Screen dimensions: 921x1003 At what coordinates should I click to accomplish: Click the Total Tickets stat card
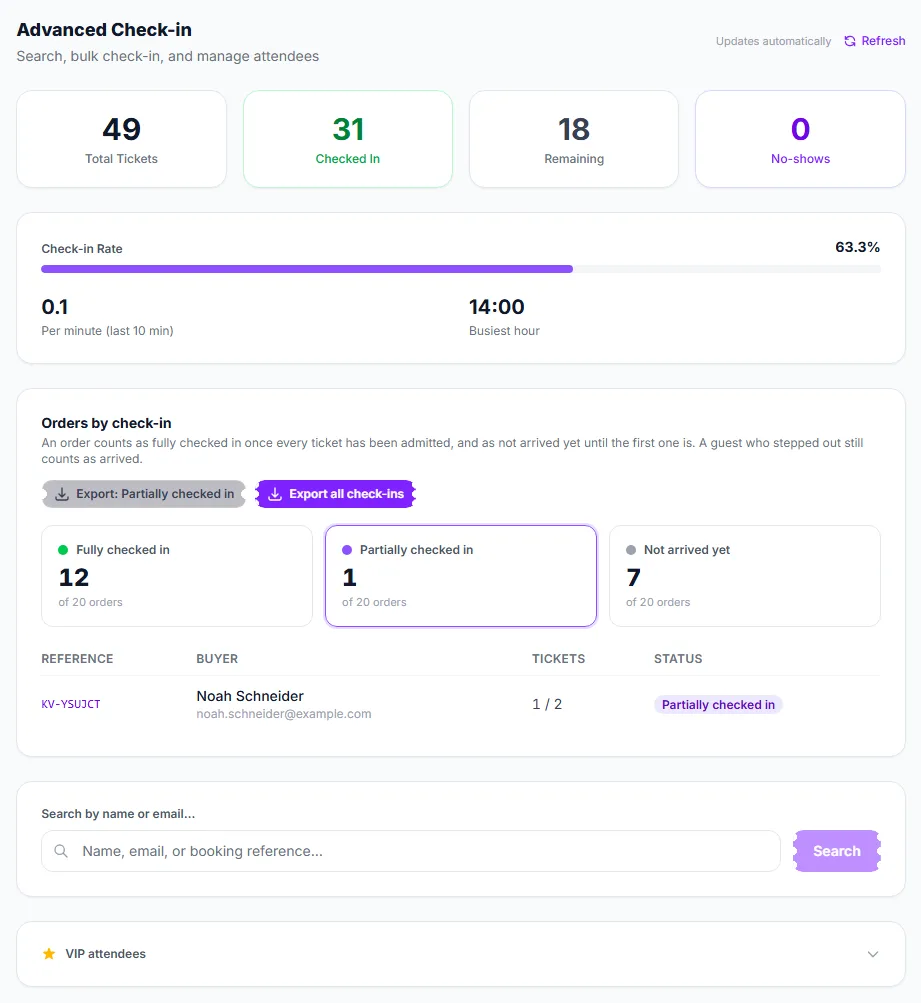point(122,139)
